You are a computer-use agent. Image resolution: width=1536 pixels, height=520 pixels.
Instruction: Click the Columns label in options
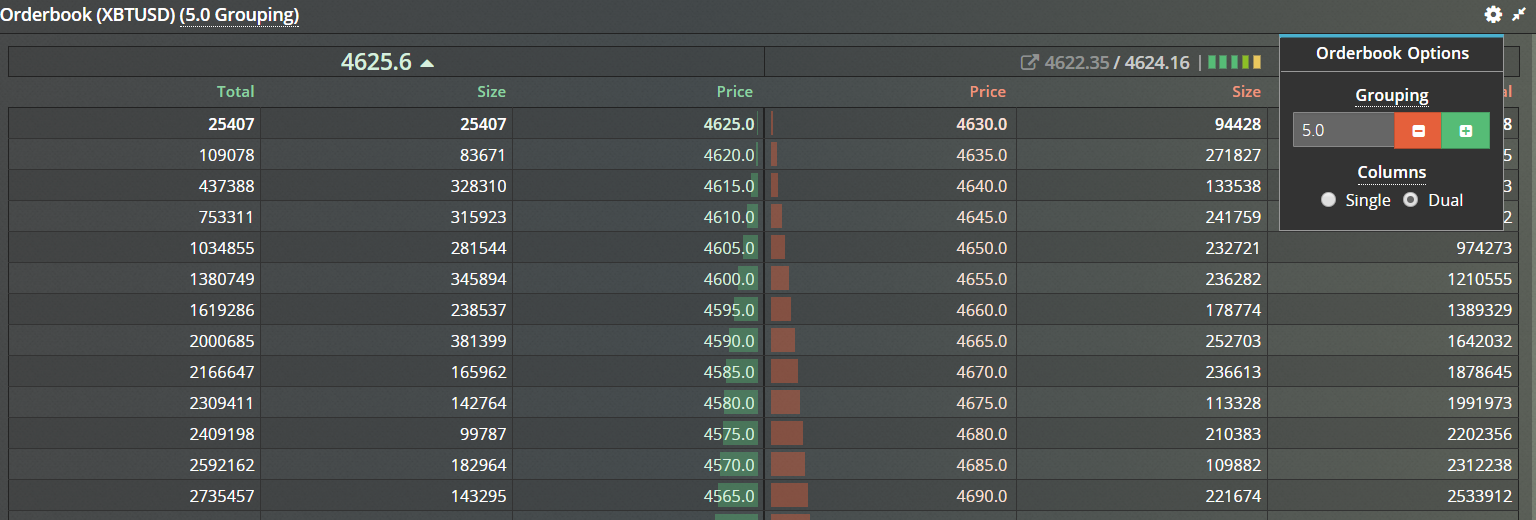1392,172
